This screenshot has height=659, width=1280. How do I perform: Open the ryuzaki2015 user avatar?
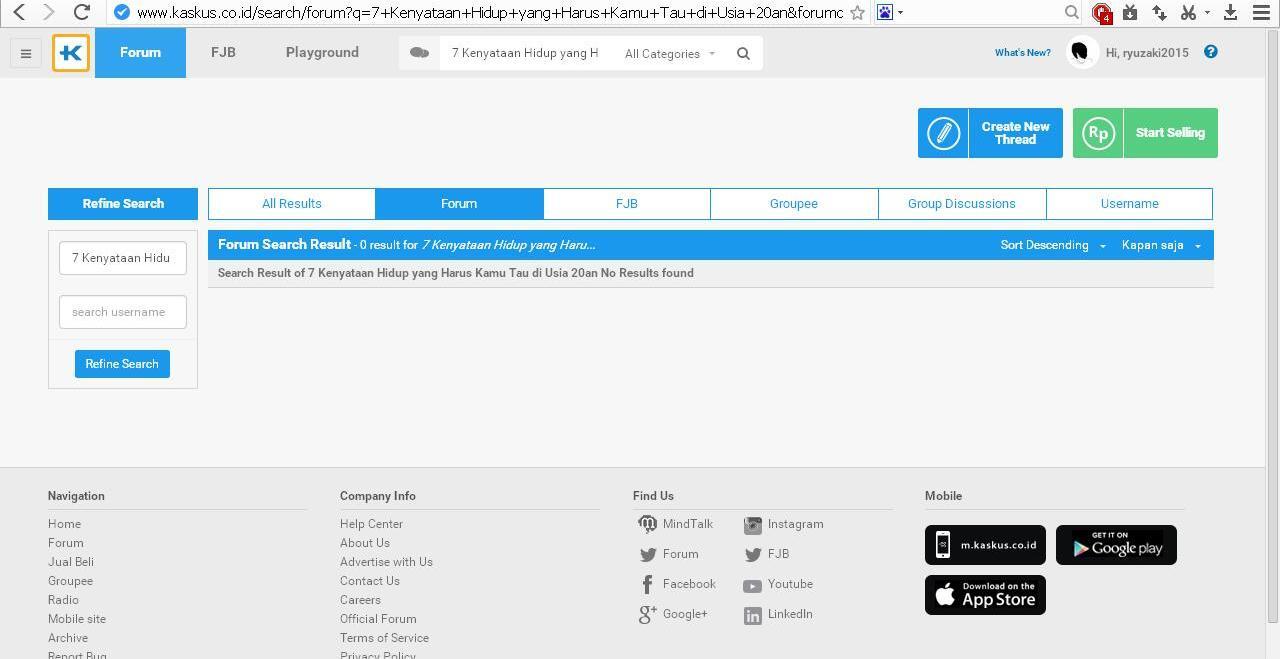coord(1081,53)
